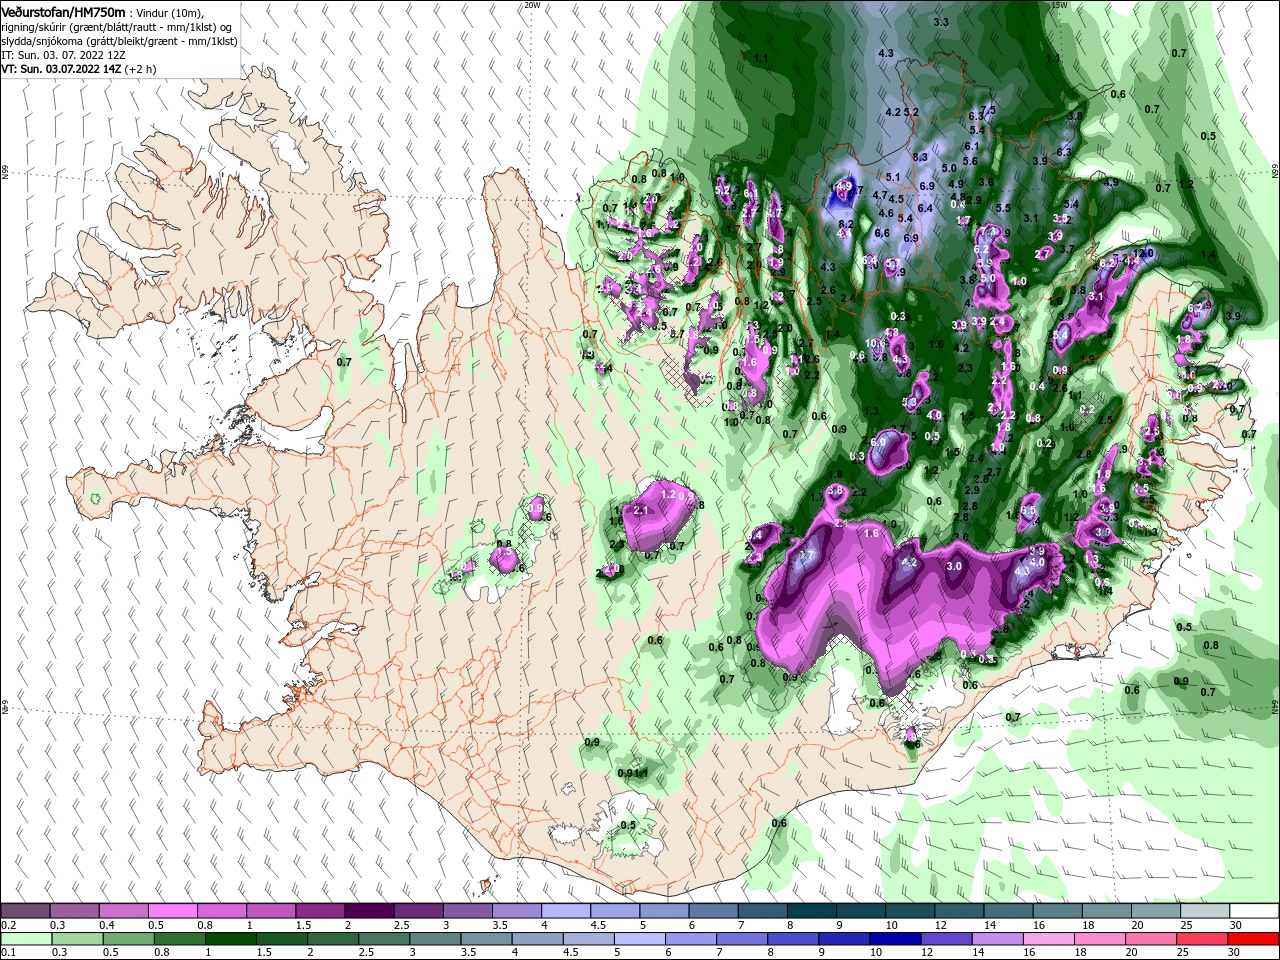Click the '8.3' precipitation value on the map
The width and height of the screenshot is (1280, 960).
921,157
